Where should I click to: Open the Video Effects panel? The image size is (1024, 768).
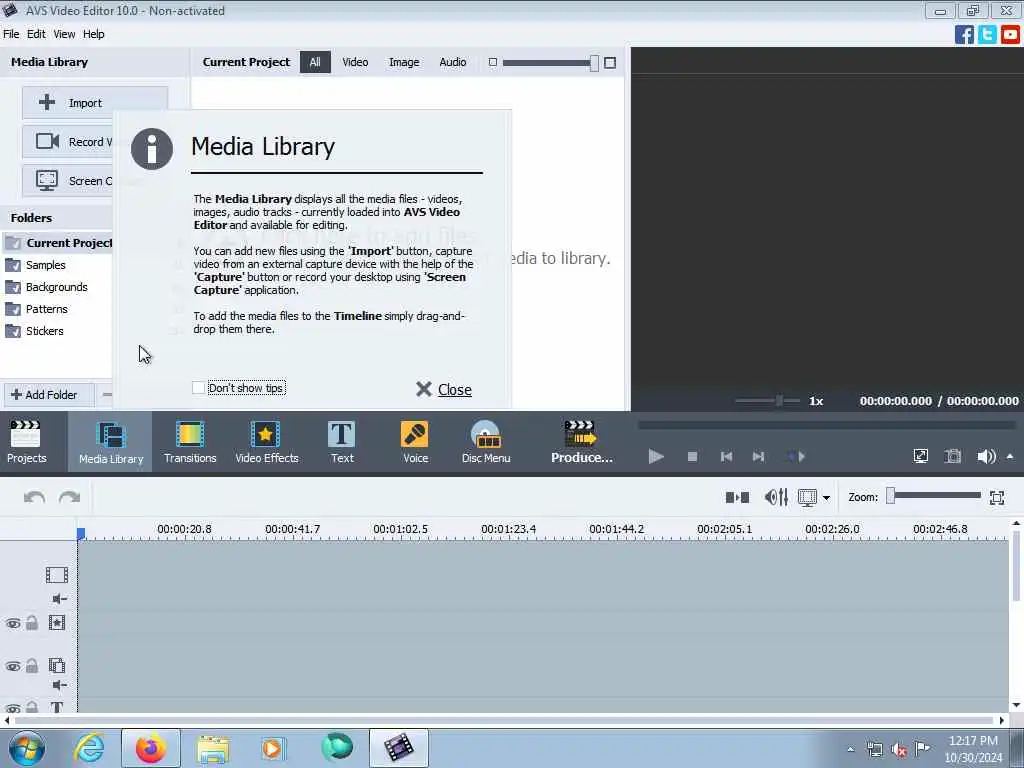266,441
